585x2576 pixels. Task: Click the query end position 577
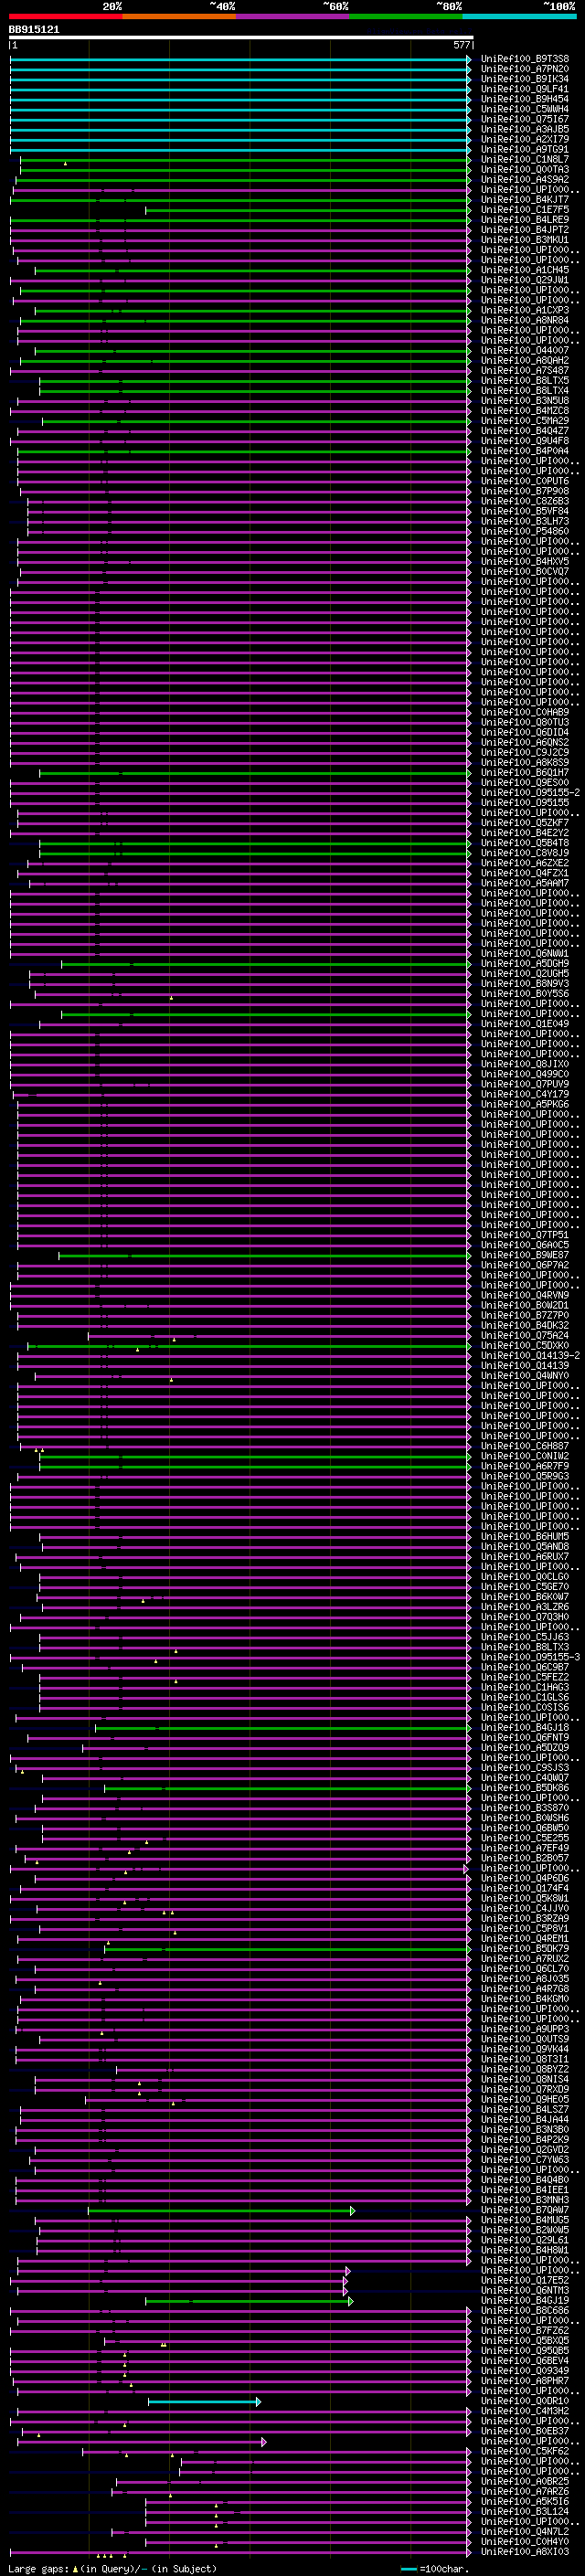pos(461,45)
